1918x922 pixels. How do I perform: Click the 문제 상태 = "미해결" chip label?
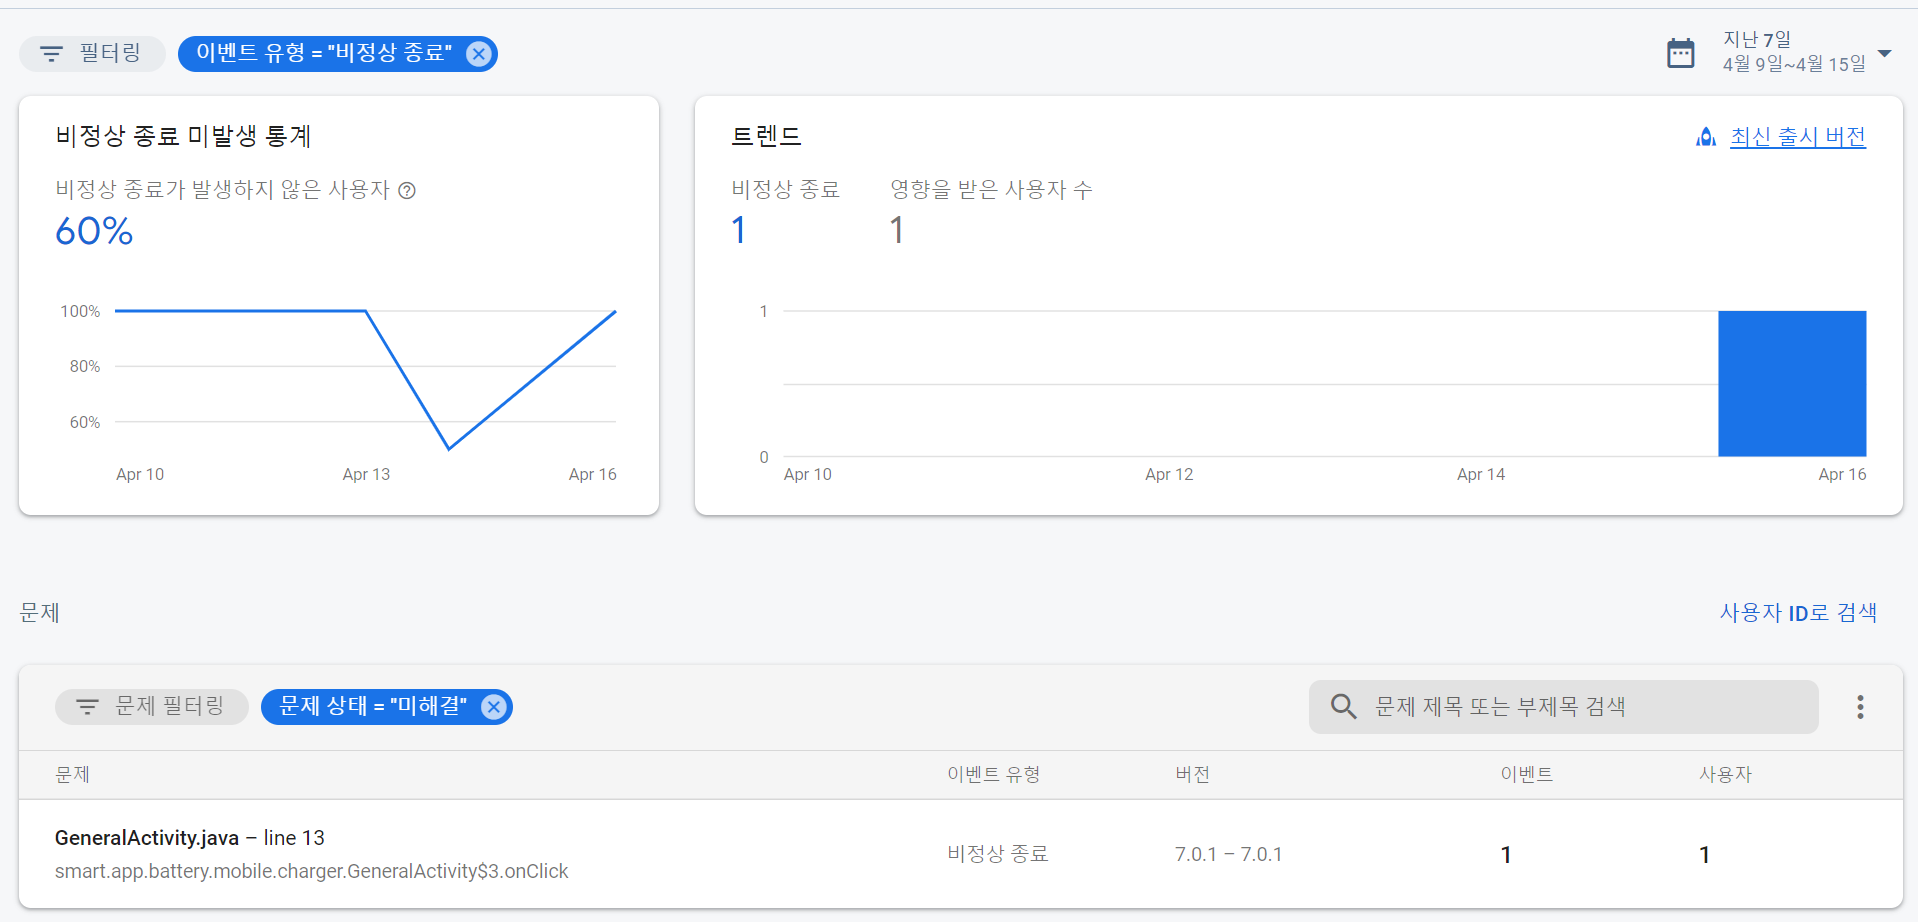pyautogui.click(x=372, y=707)
